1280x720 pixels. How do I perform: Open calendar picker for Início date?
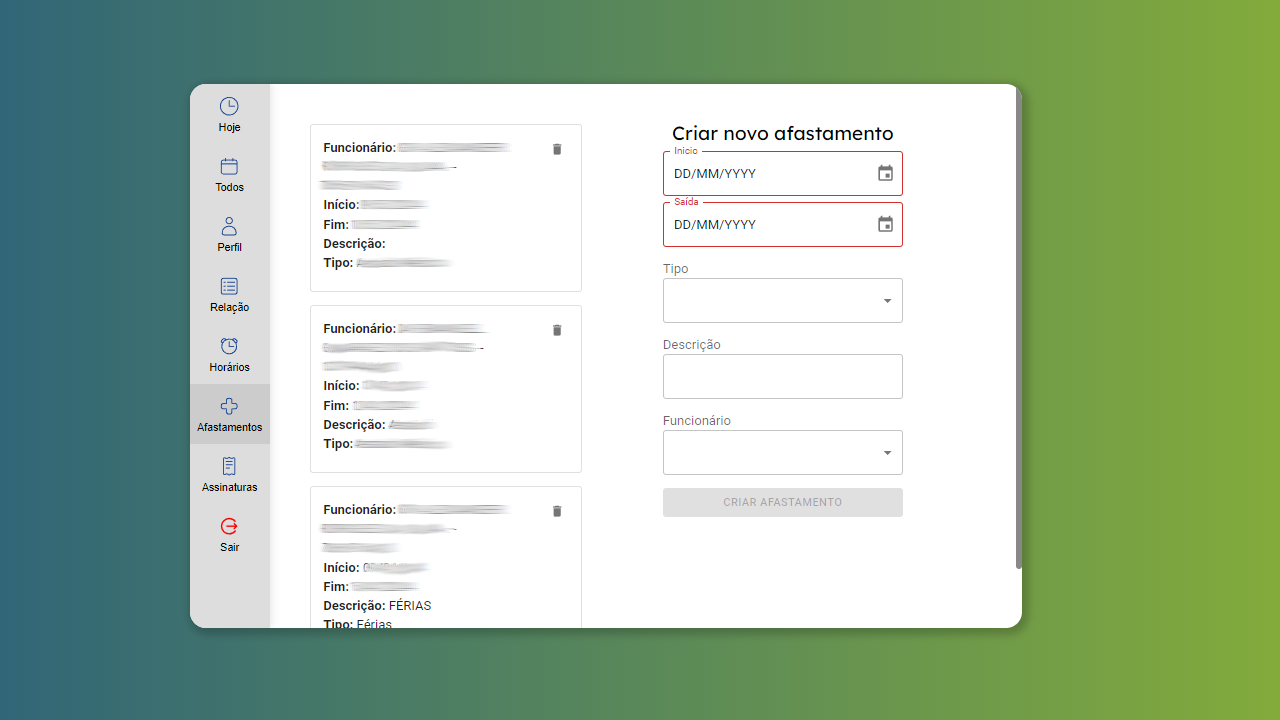tap(885, 174)
